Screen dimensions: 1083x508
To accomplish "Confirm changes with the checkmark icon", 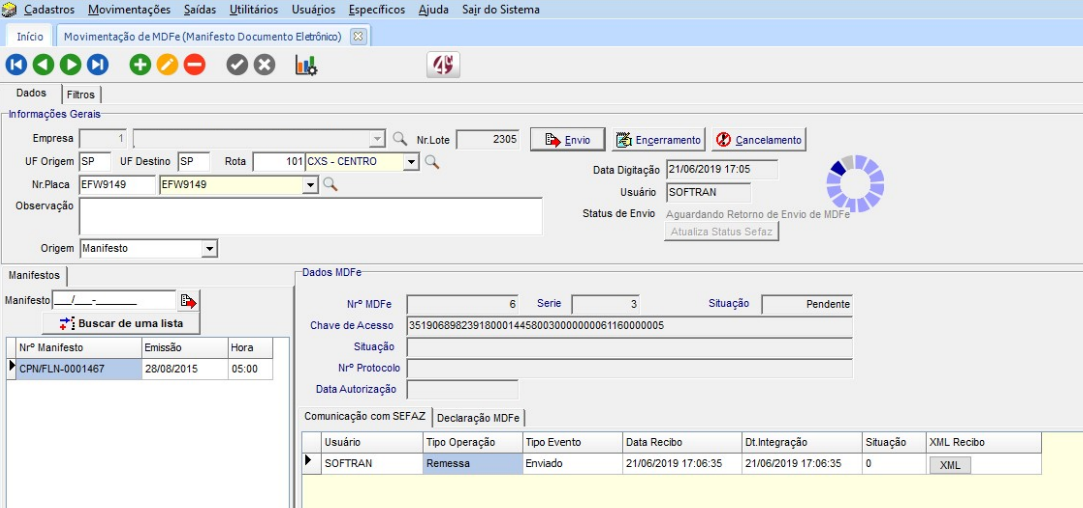I will 237,65.
